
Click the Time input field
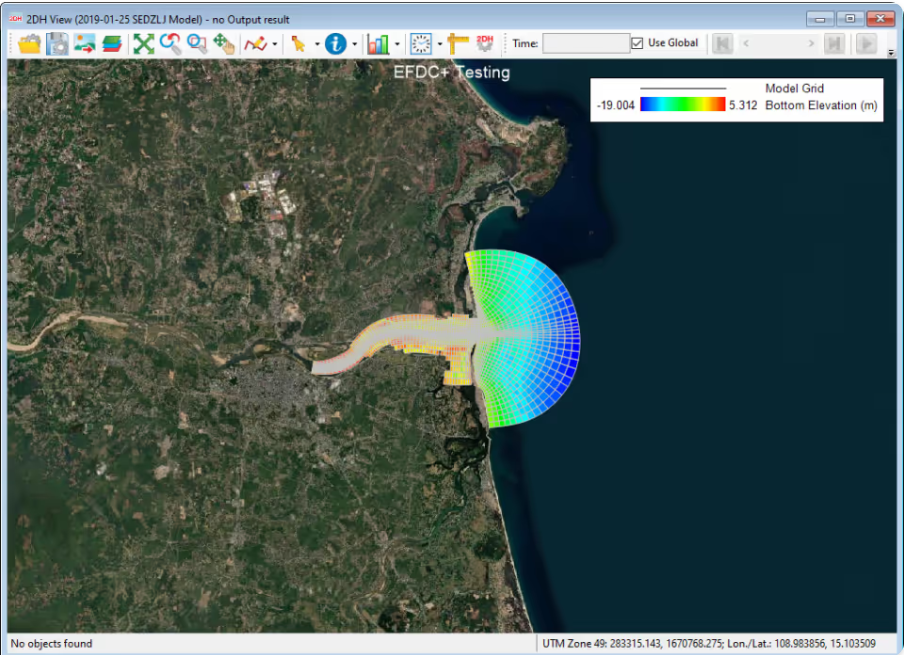pos(585,44)
